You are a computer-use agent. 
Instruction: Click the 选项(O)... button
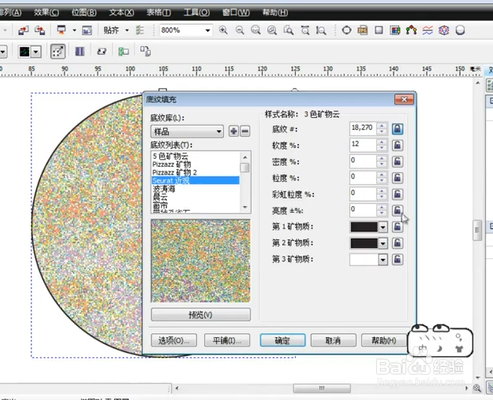[x=174, y=340]
